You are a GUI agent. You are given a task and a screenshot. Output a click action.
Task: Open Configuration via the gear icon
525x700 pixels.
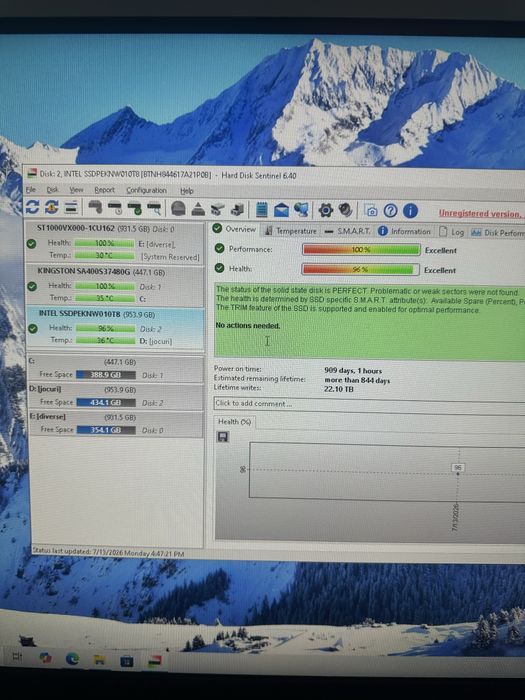325,210
